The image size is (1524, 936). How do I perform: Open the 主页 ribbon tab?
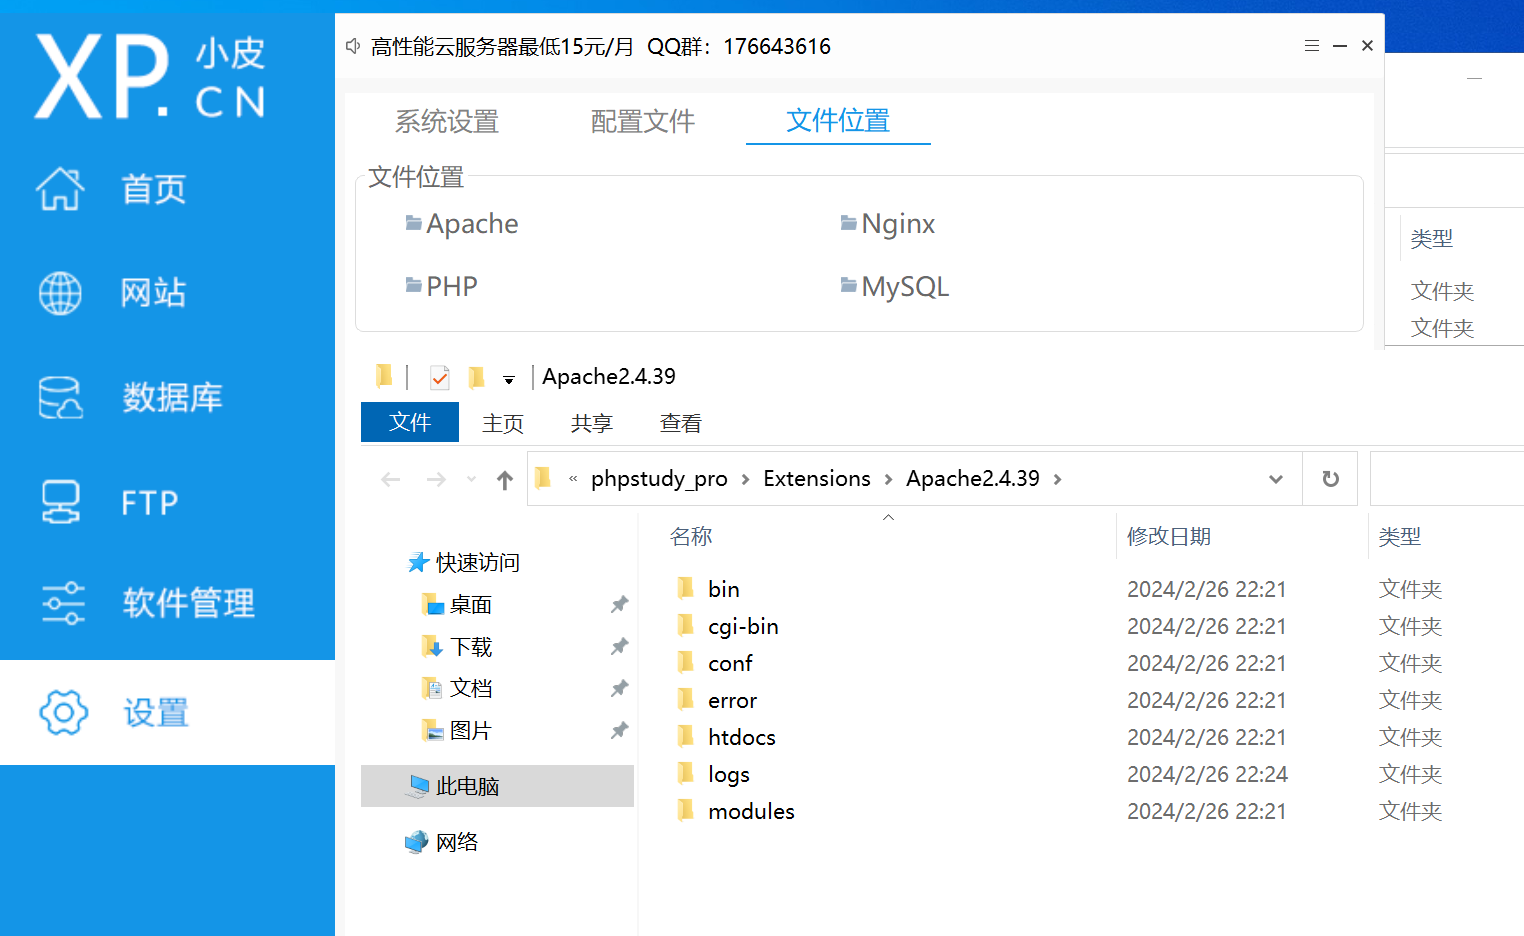coord(503,423)
